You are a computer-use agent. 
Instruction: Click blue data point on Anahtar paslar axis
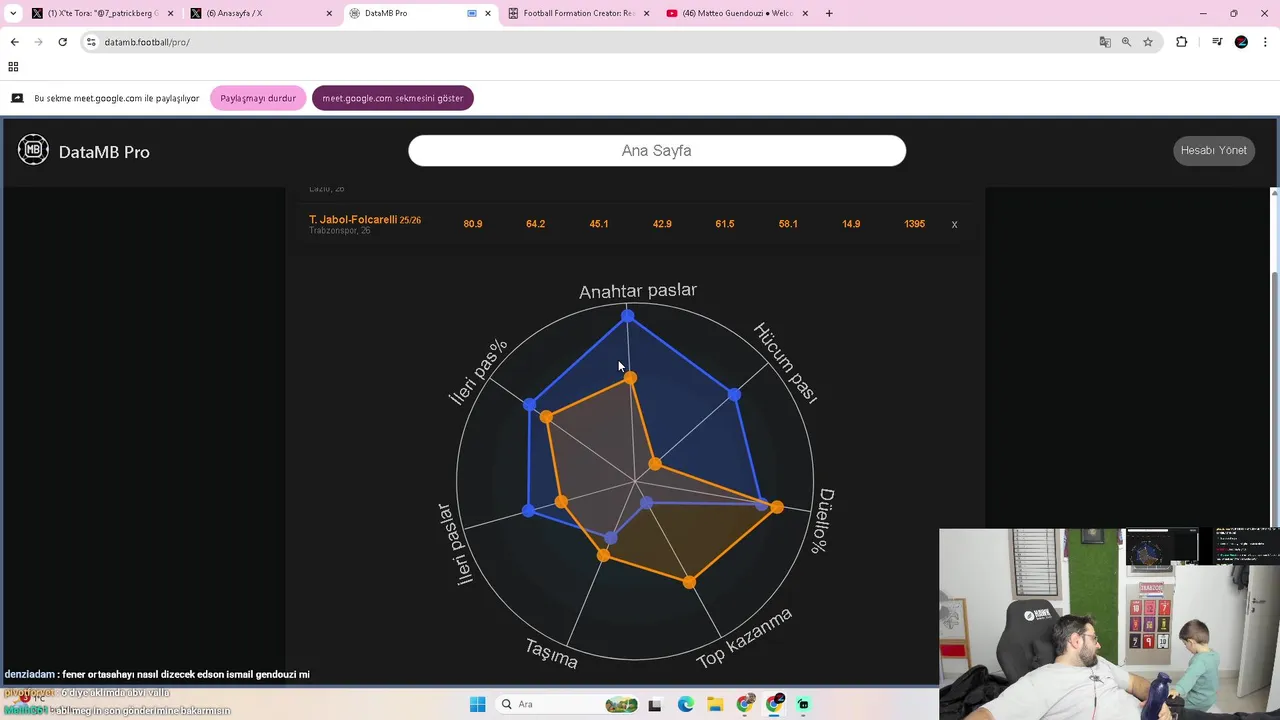coord(627,316)
